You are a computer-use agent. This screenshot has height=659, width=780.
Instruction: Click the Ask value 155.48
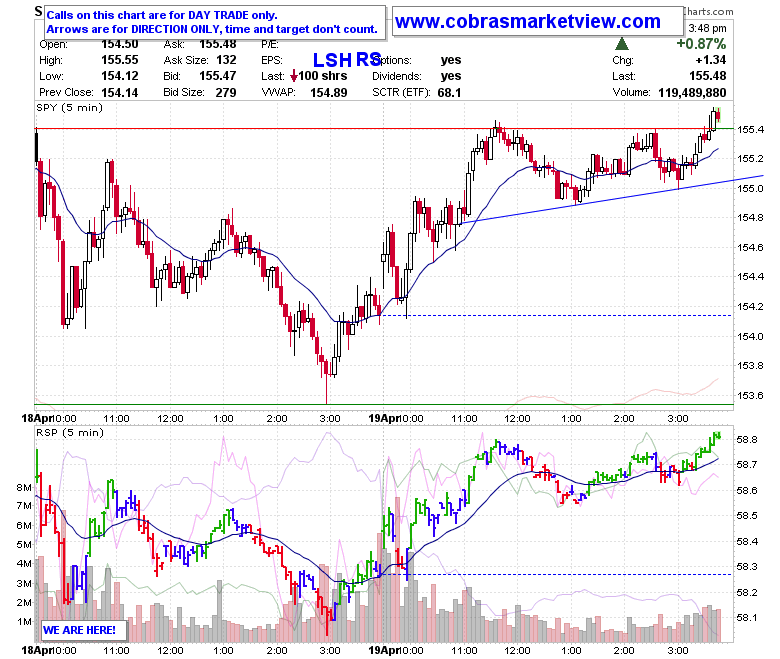218,44
